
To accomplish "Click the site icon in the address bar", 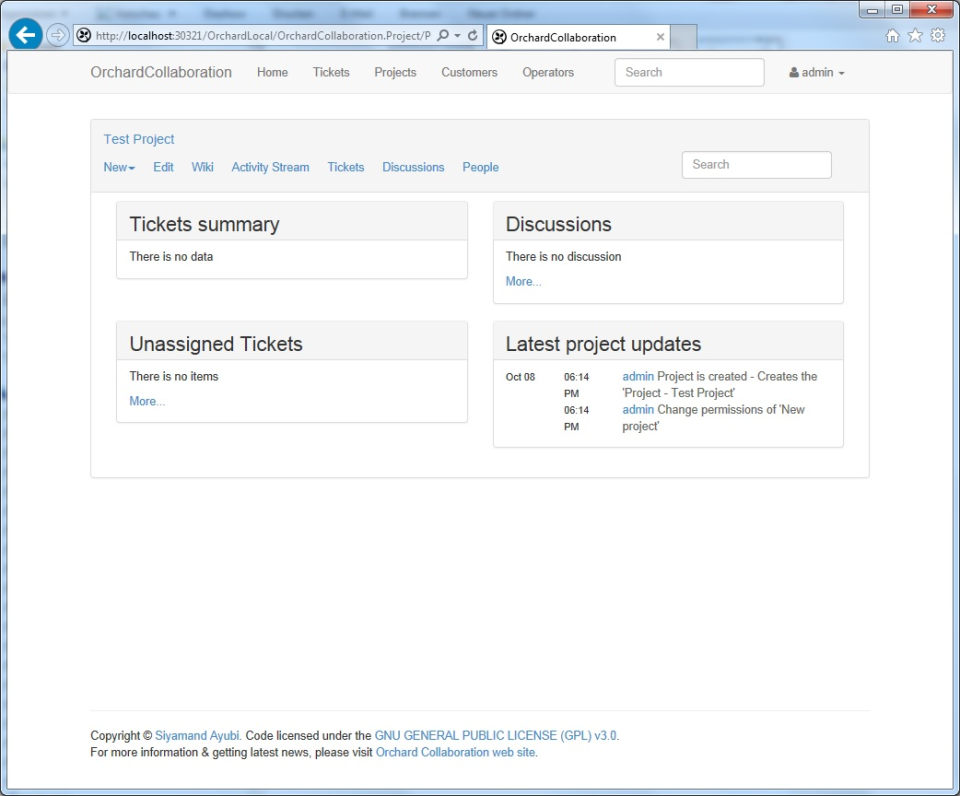I will [x=84, y=36].
